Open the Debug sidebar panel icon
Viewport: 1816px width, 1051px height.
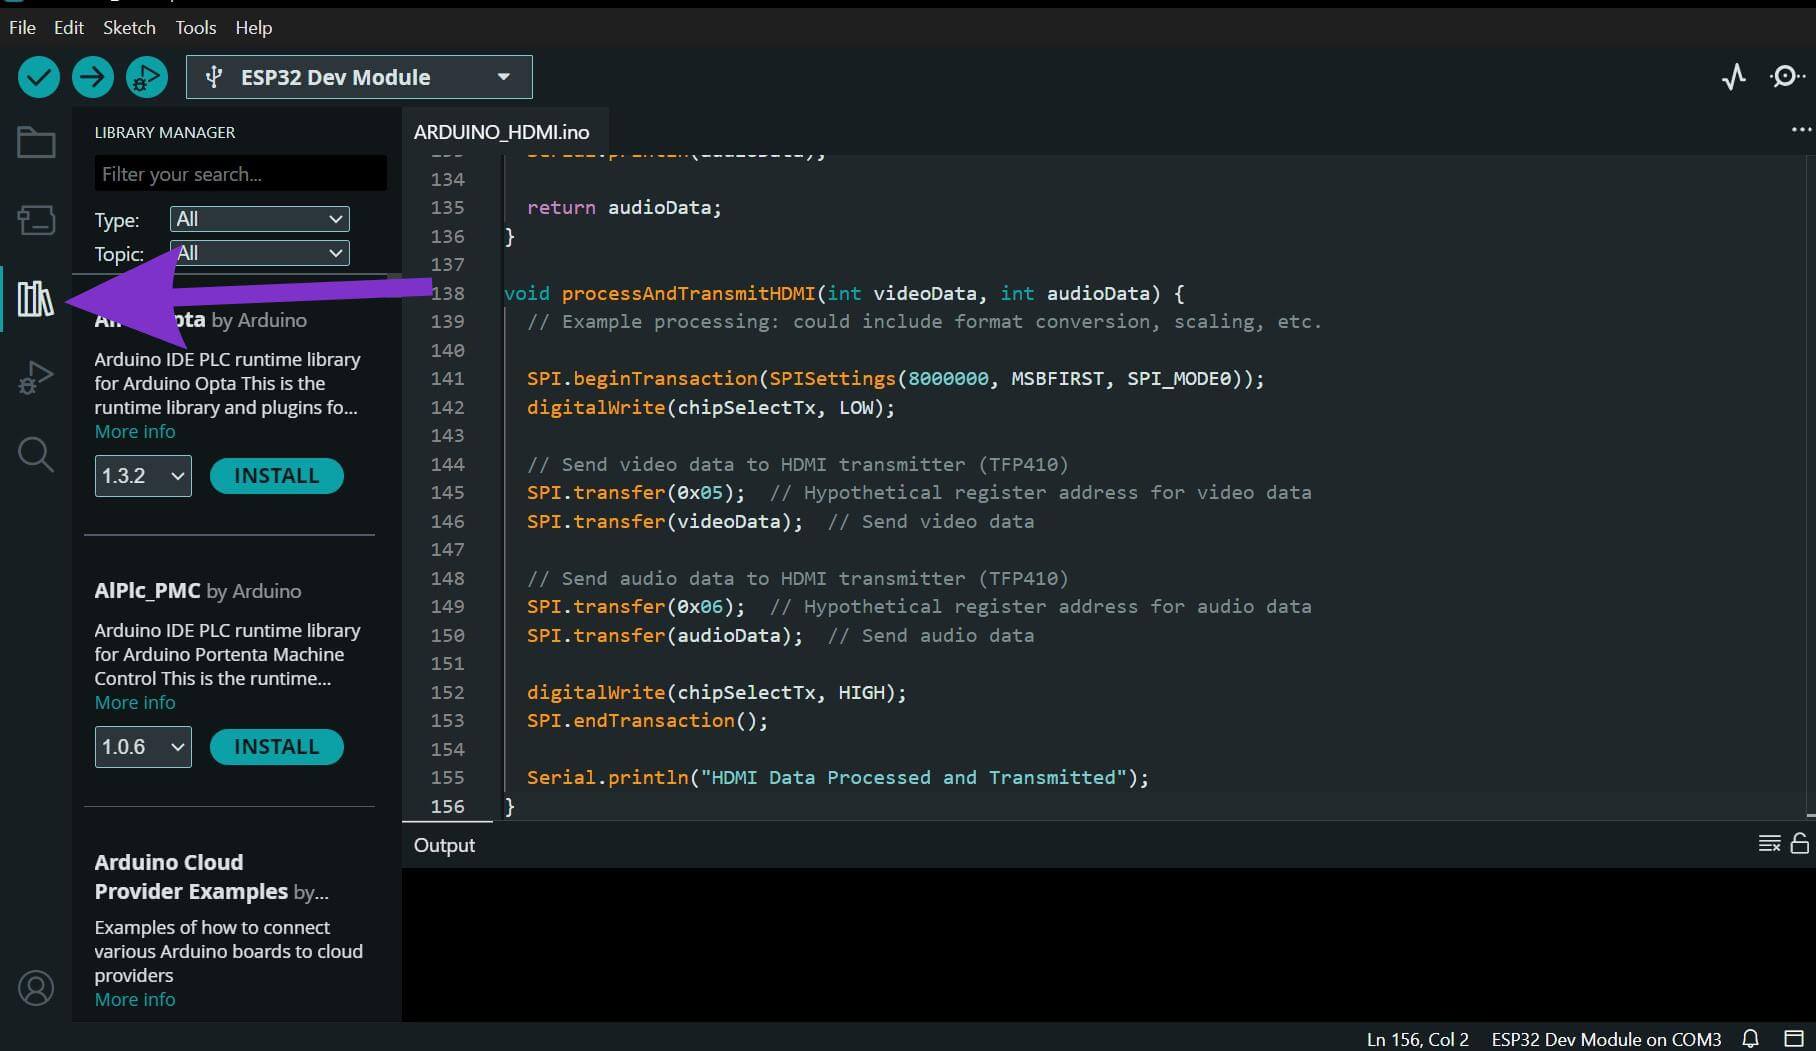36,377
